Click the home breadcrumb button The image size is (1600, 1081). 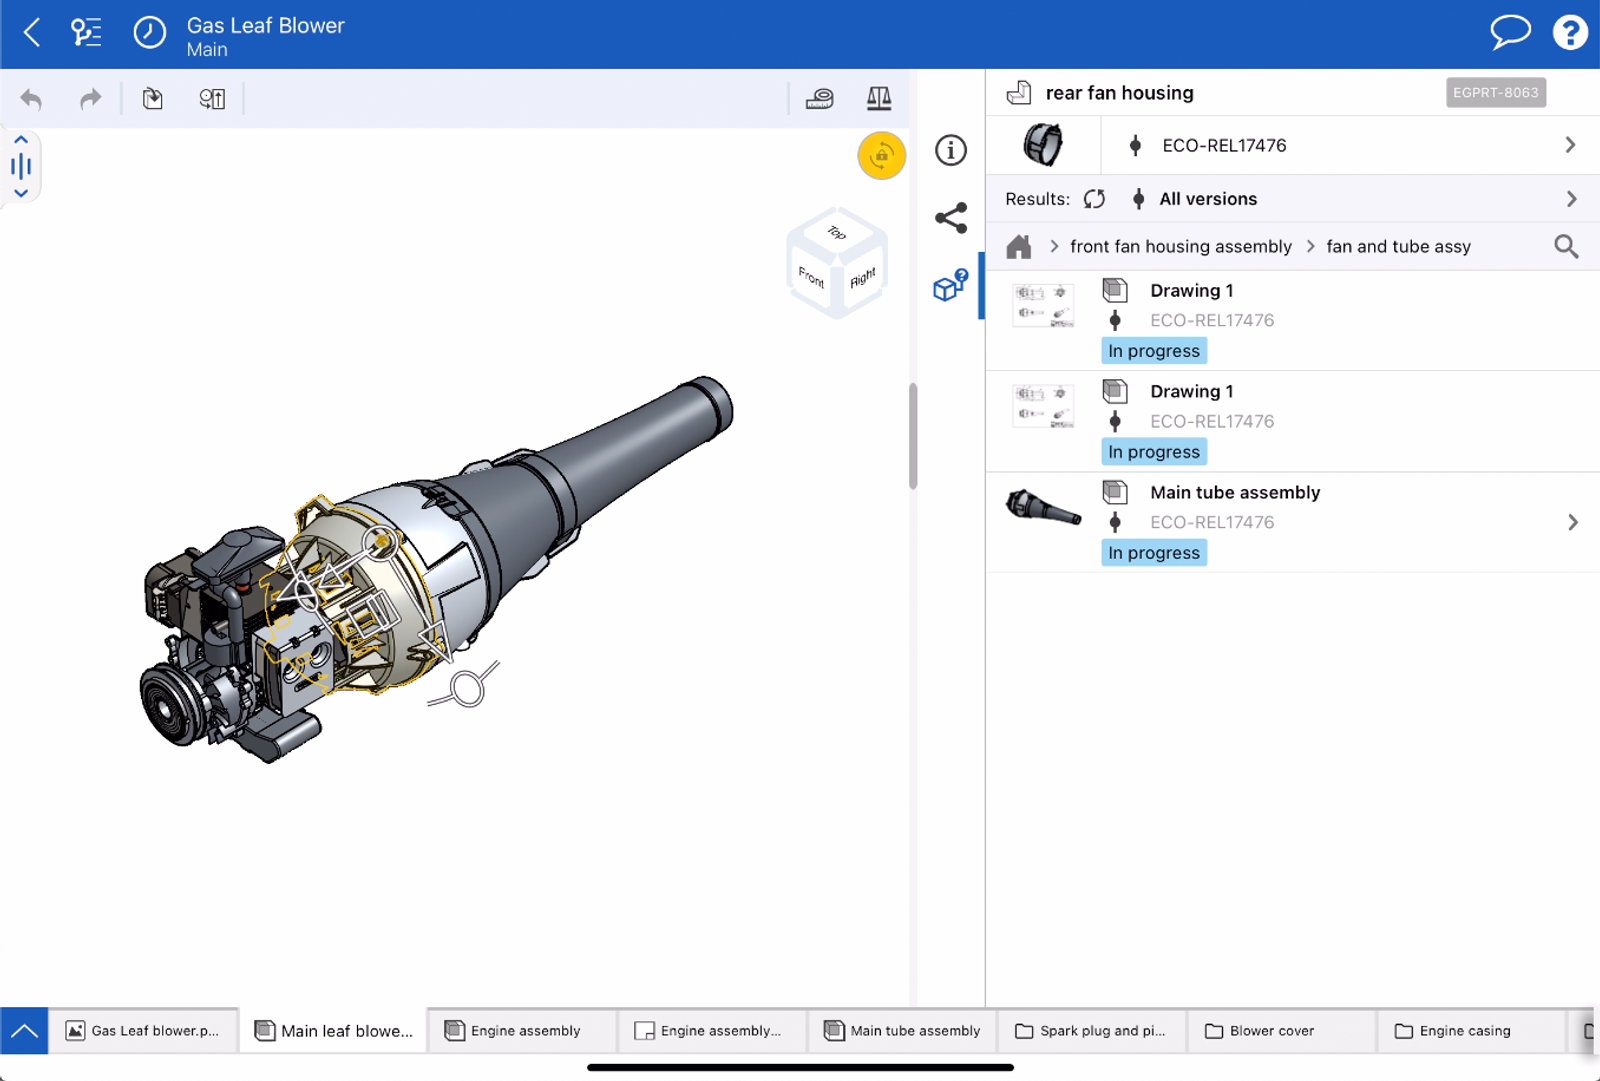(x=1019, y=247)
